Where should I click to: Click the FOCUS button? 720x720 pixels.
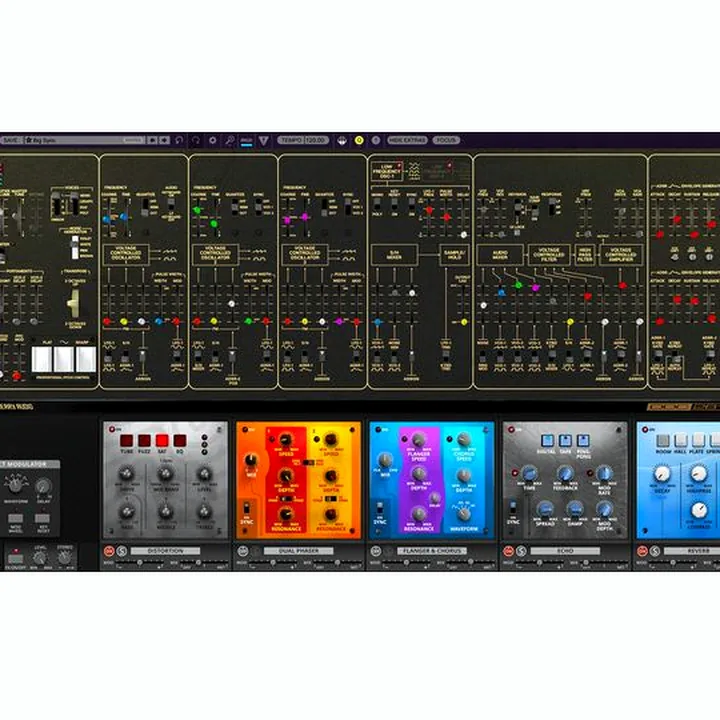[x=446, y=140]
